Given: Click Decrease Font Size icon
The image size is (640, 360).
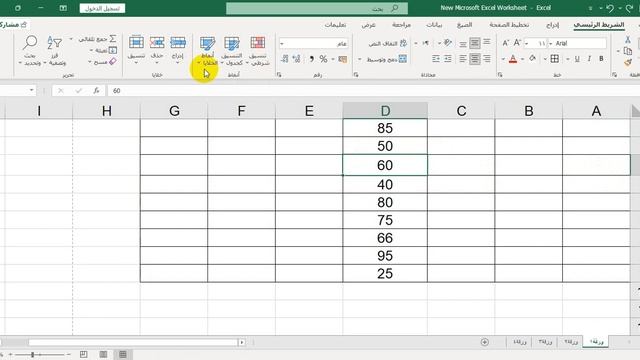Looking at the screenshot, I should [x=506, y=43].
